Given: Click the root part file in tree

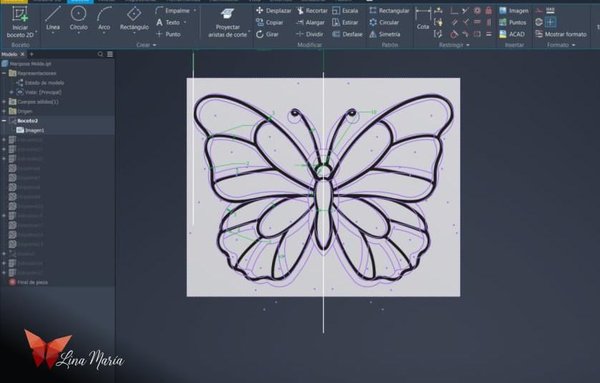Looking at the screenshot, I should pyautogui.click(x=26, y=64).
